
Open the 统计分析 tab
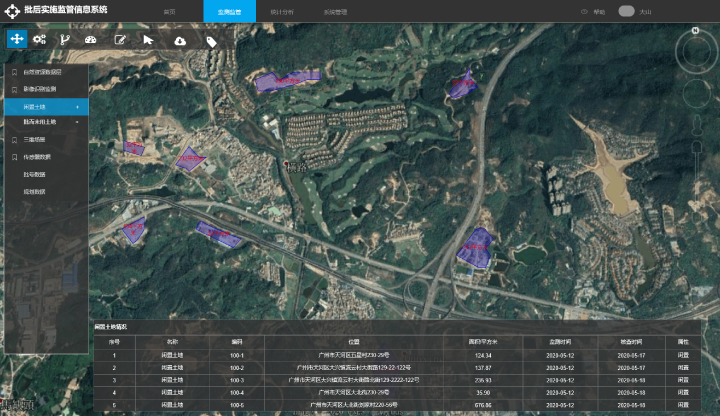(283, 11)
